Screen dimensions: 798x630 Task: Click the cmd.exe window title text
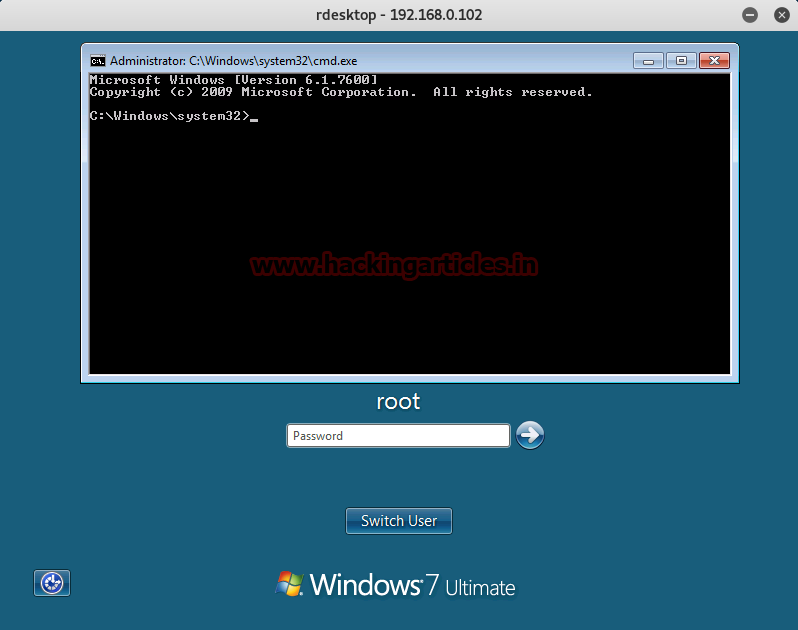pos(234,61)
